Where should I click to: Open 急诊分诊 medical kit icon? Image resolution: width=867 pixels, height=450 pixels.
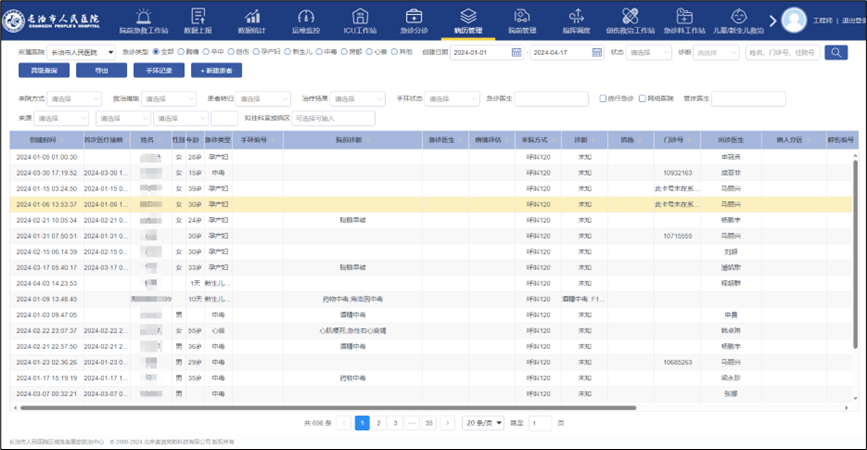click(414, 16)
